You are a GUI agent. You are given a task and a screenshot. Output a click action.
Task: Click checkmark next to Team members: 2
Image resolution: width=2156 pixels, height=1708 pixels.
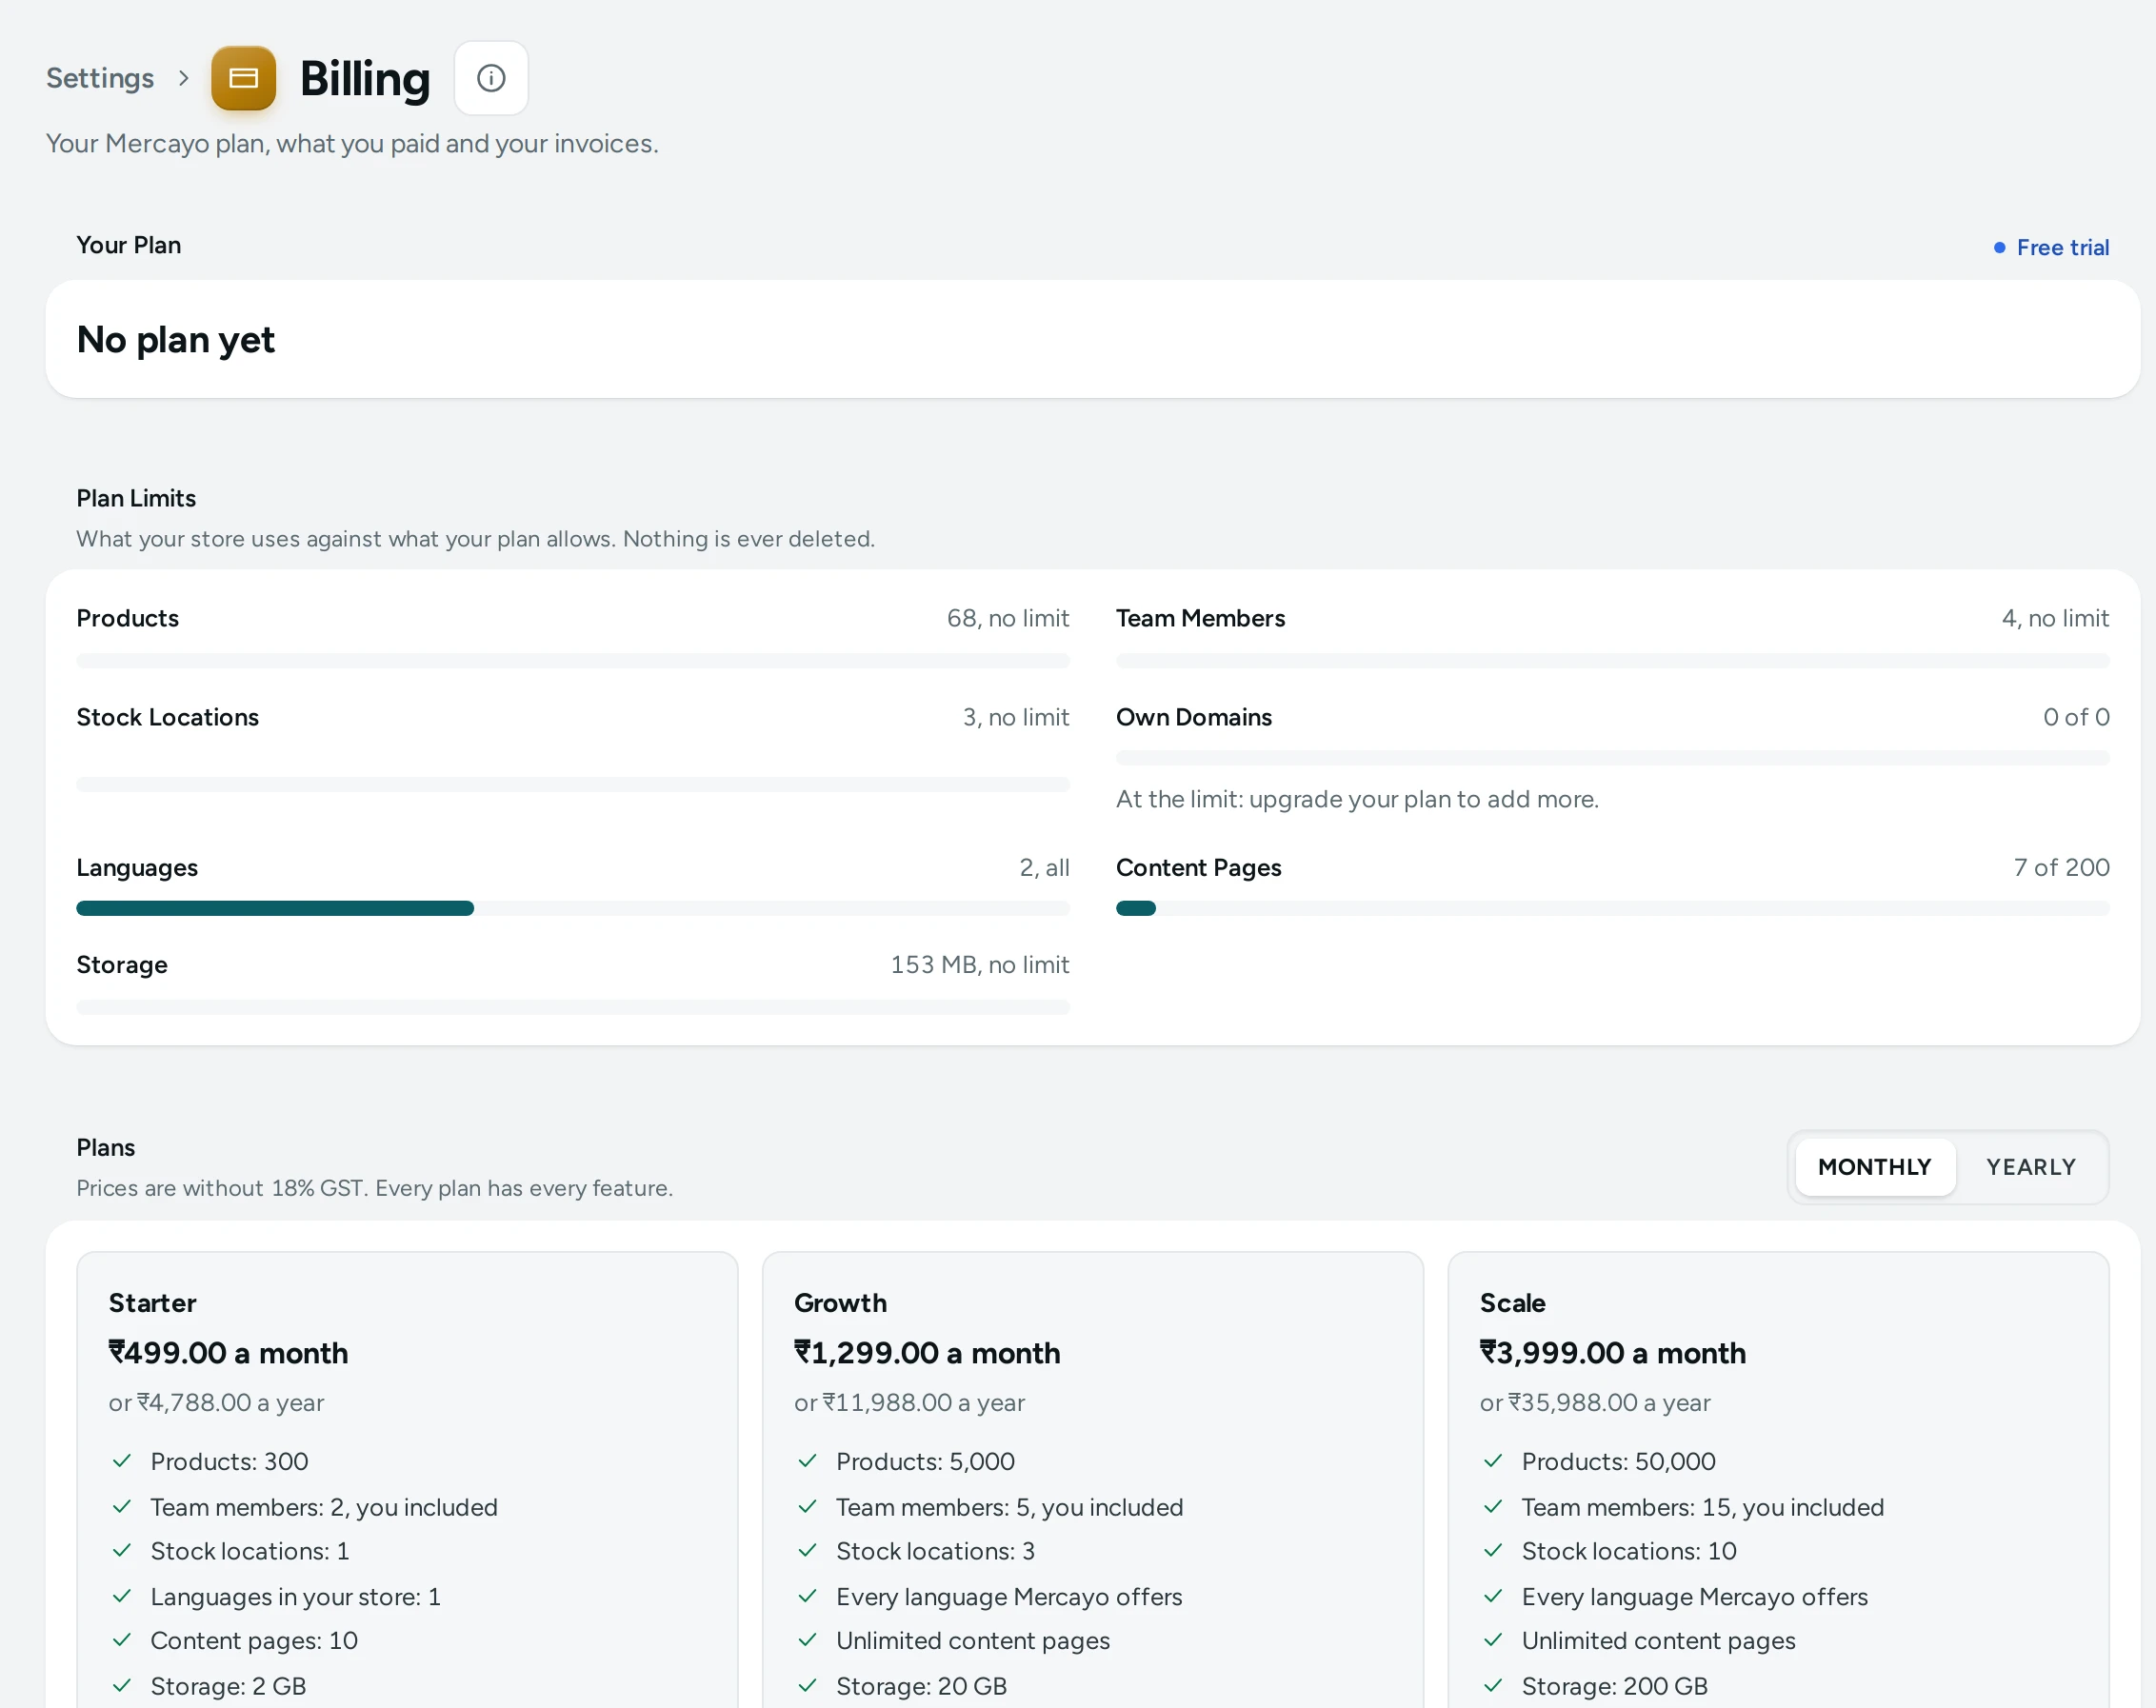[122, 1506]
